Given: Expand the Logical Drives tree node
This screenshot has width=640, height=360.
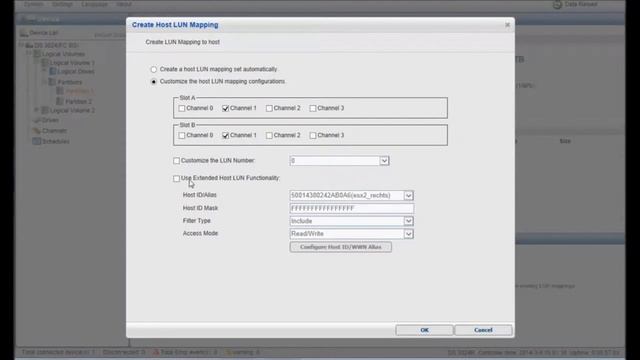Looking at the screenshot, I should pyautogui.click(x=44, y=71).
